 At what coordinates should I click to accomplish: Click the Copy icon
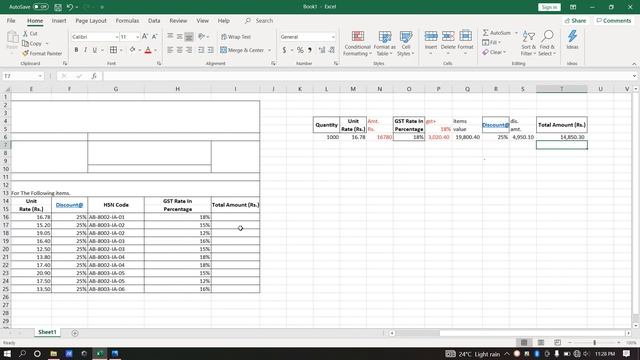(x=25, y=43)
